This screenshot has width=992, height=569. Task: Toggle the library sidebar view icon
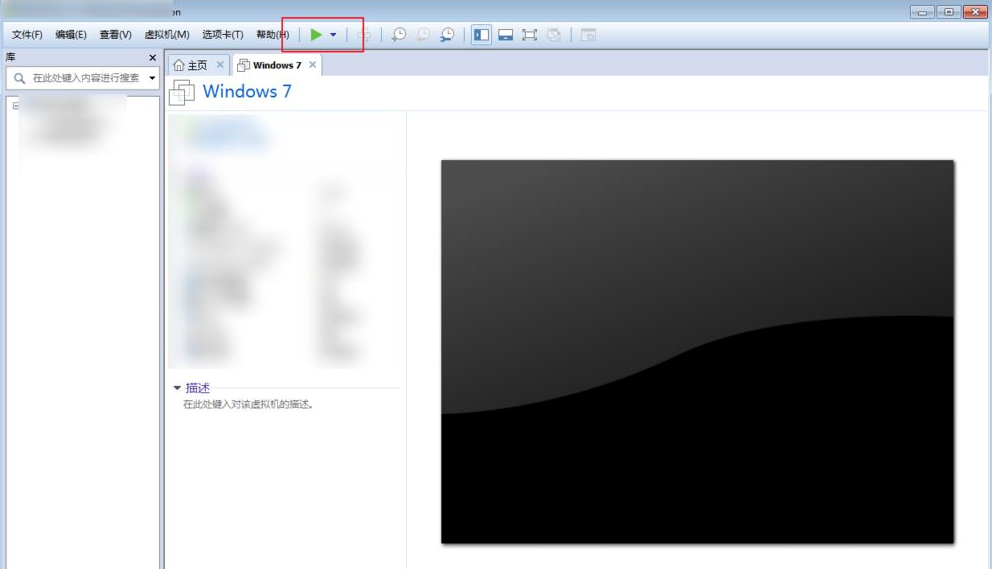pos(481,35)
